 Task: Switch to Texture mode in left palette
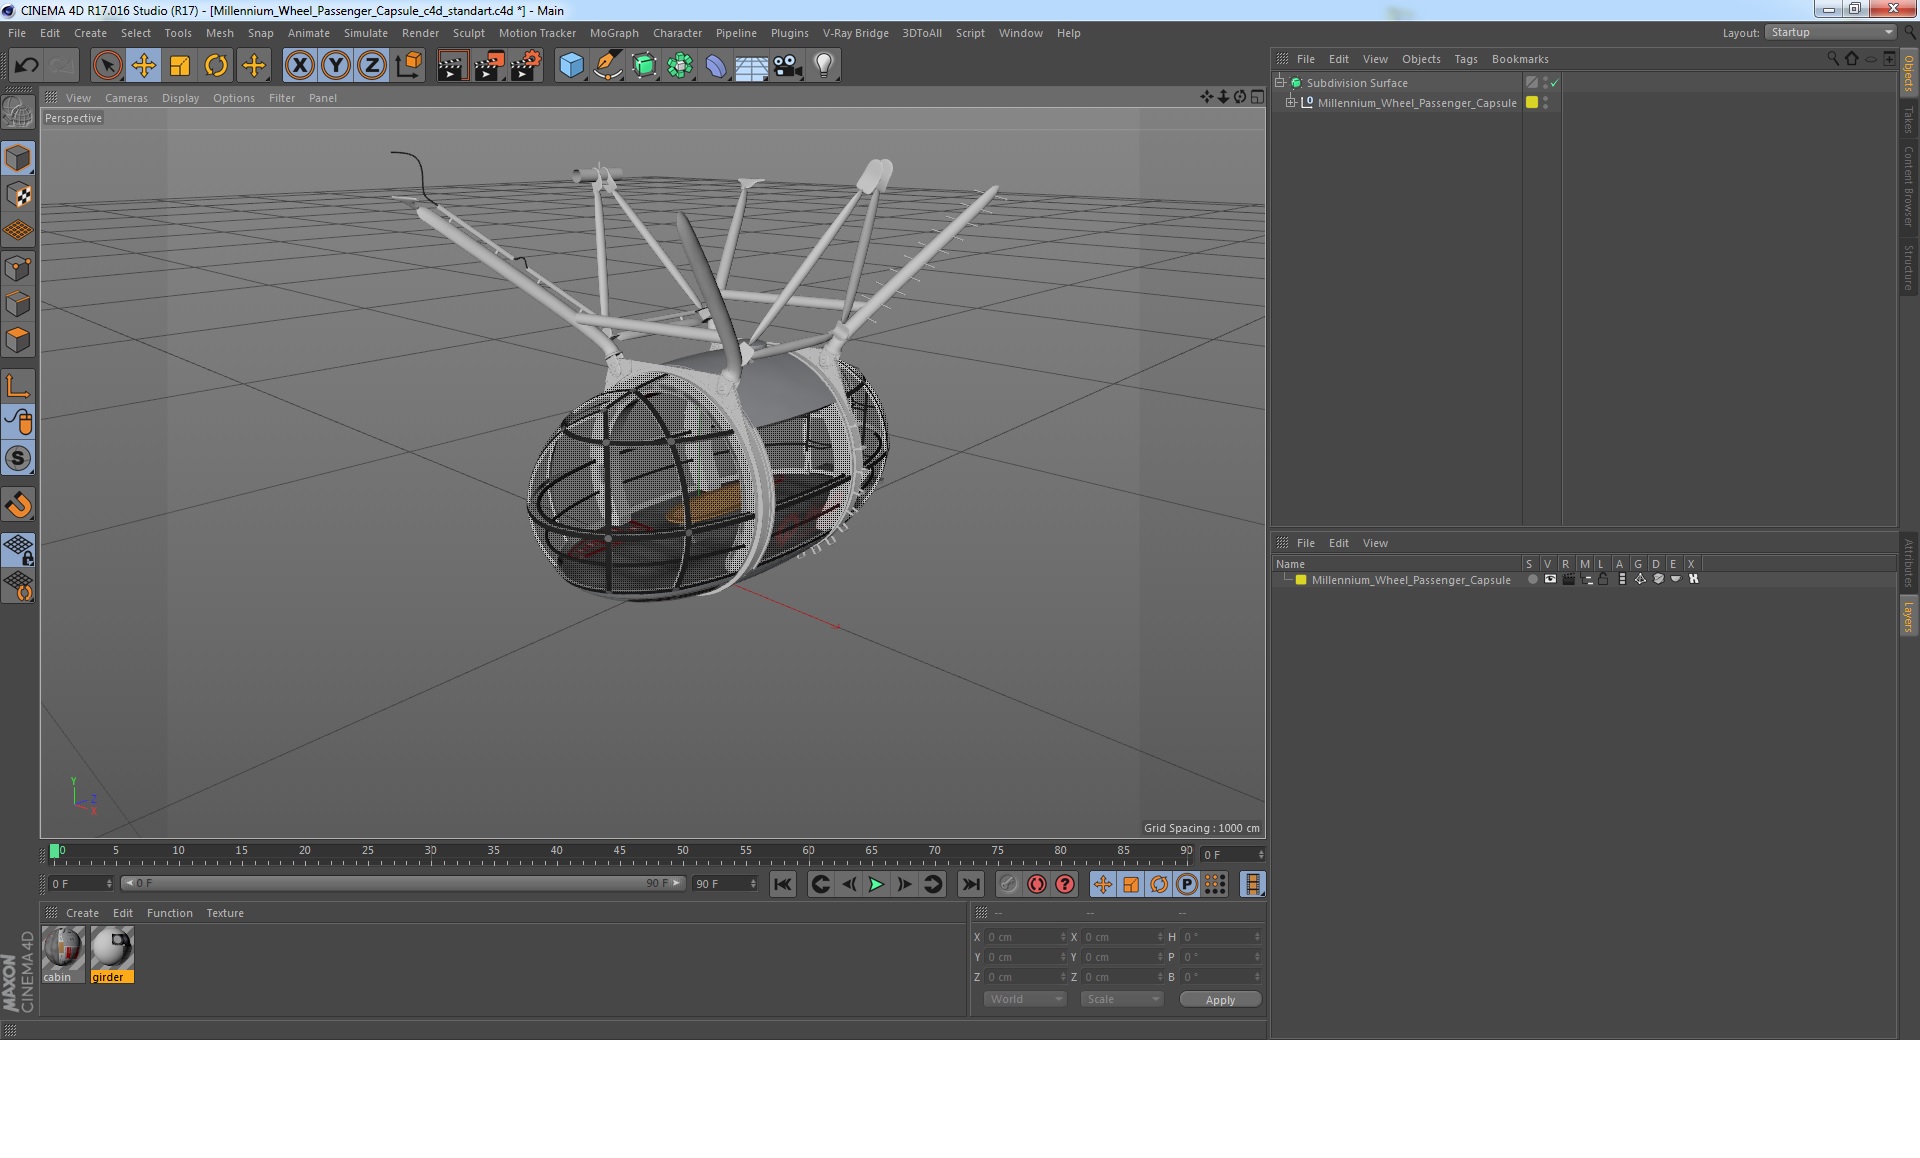pyautogui.click(x=18, y=195)
